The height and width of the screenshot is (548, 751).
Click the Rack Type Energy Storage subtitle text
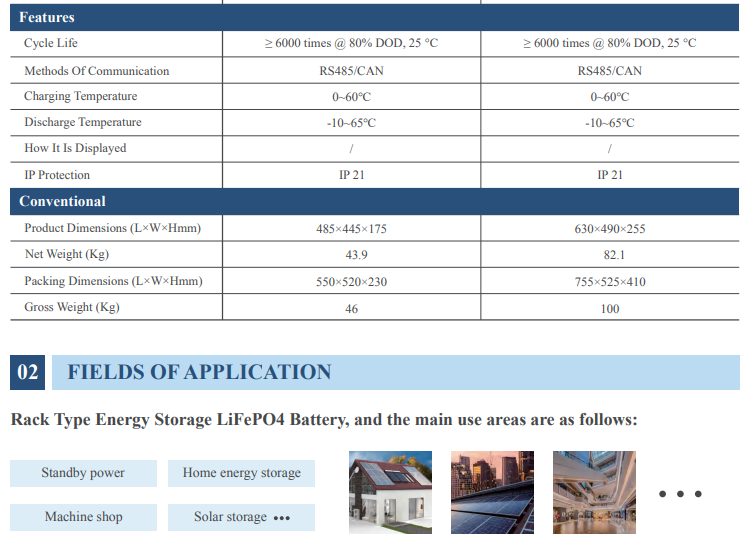point(323,420)
